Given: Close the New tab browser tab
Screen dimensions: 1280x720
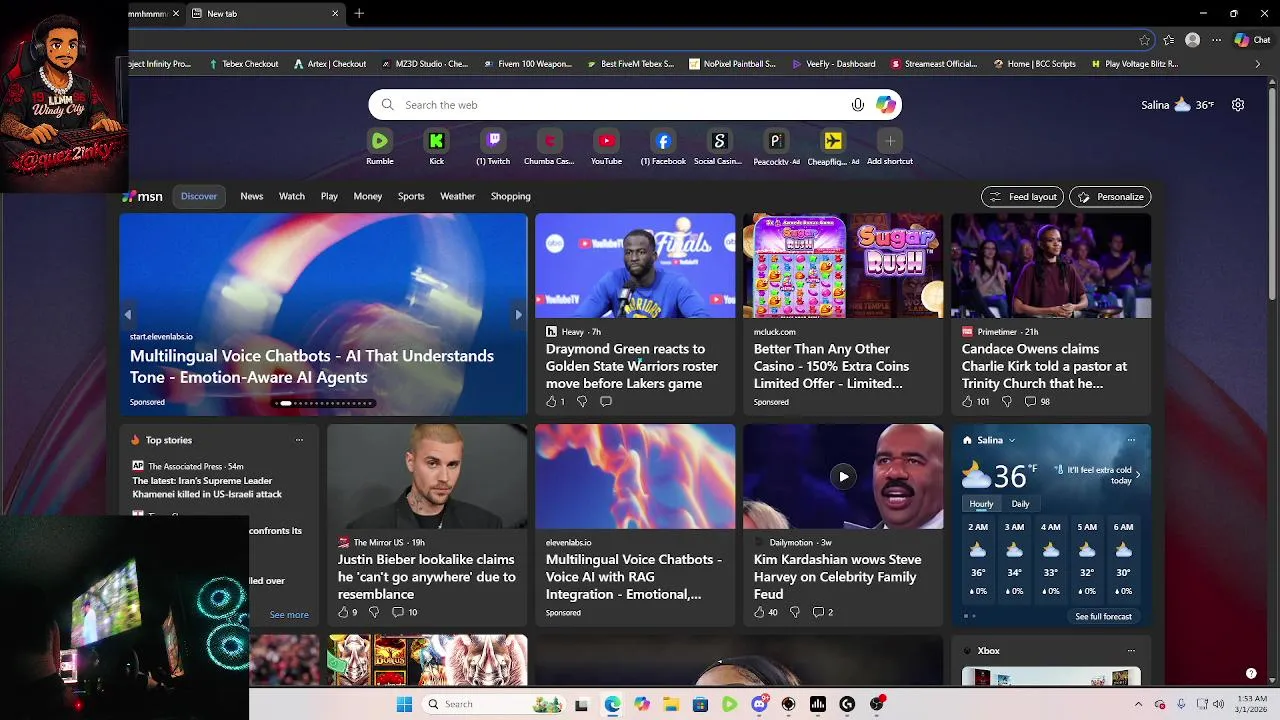Looking at the screenshot, I should (x=335, y=13).
